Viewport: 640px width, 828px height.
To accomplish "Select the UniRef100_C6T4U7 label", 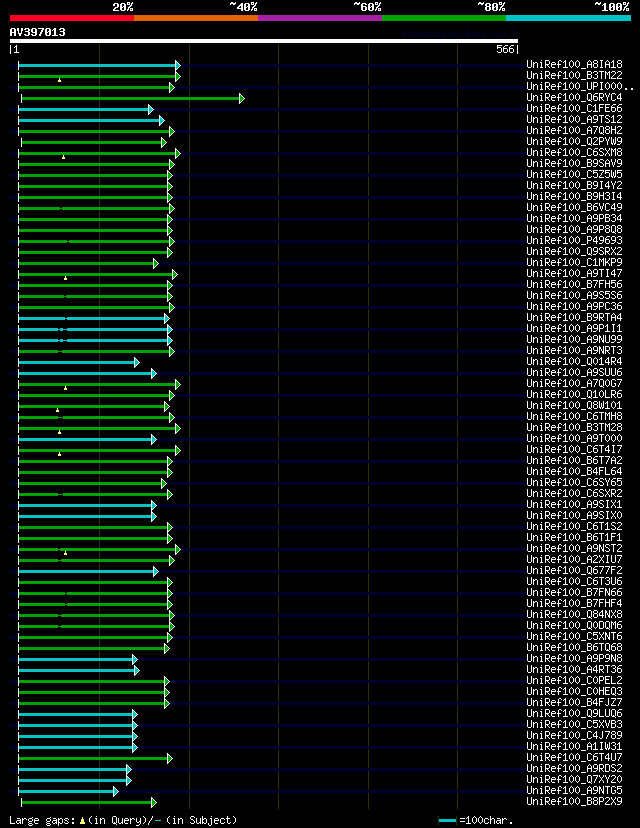I will 574,758.
